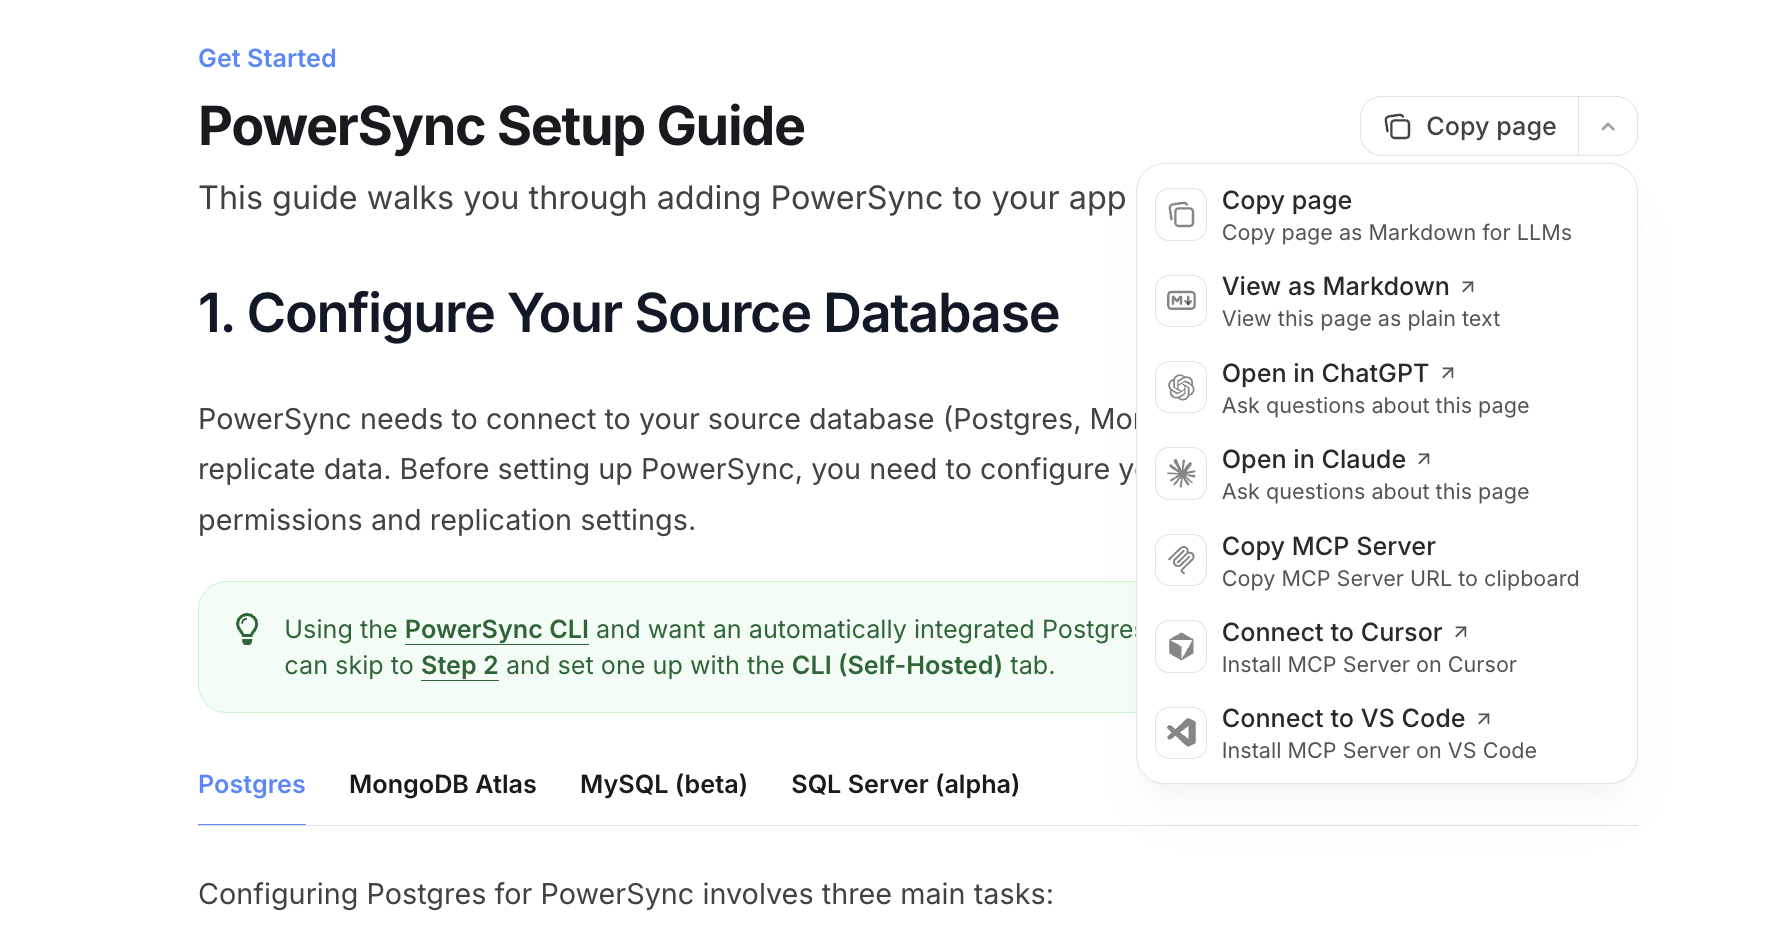Click the copy icon in Copy page button
The height and width of the screenshot is (936, 1782).
click(1397, 127)
